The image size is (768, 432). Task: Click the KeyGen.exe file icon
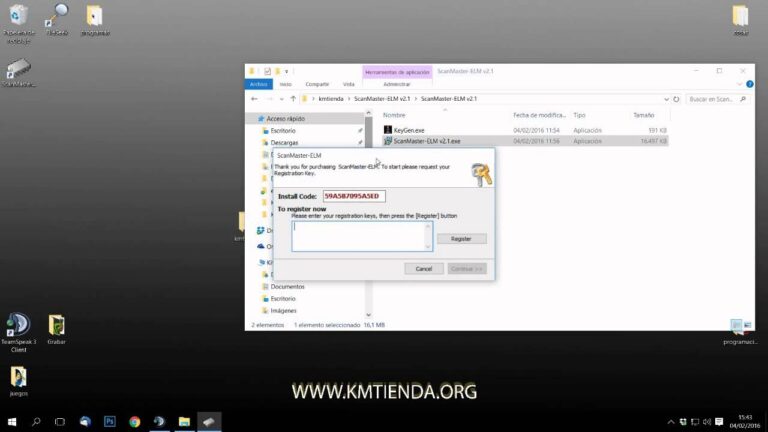[x=388, y=130]
